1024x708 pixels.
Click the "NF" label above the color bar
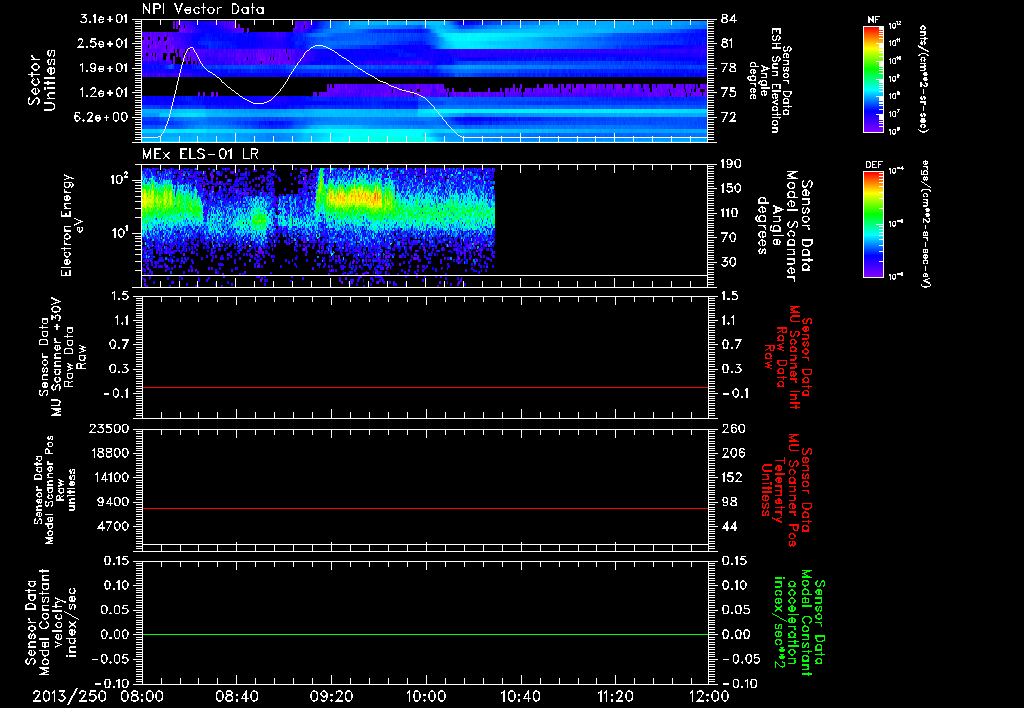click(873, 20)
